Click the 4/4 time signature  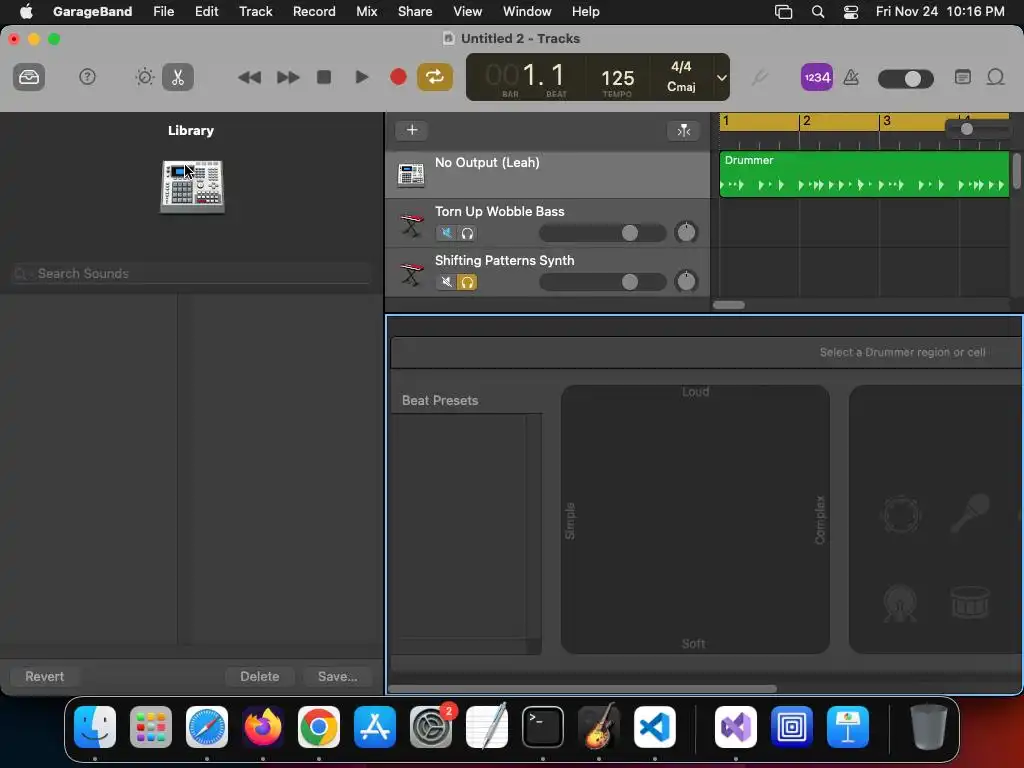pyautogui.click(x=680, y=67)
